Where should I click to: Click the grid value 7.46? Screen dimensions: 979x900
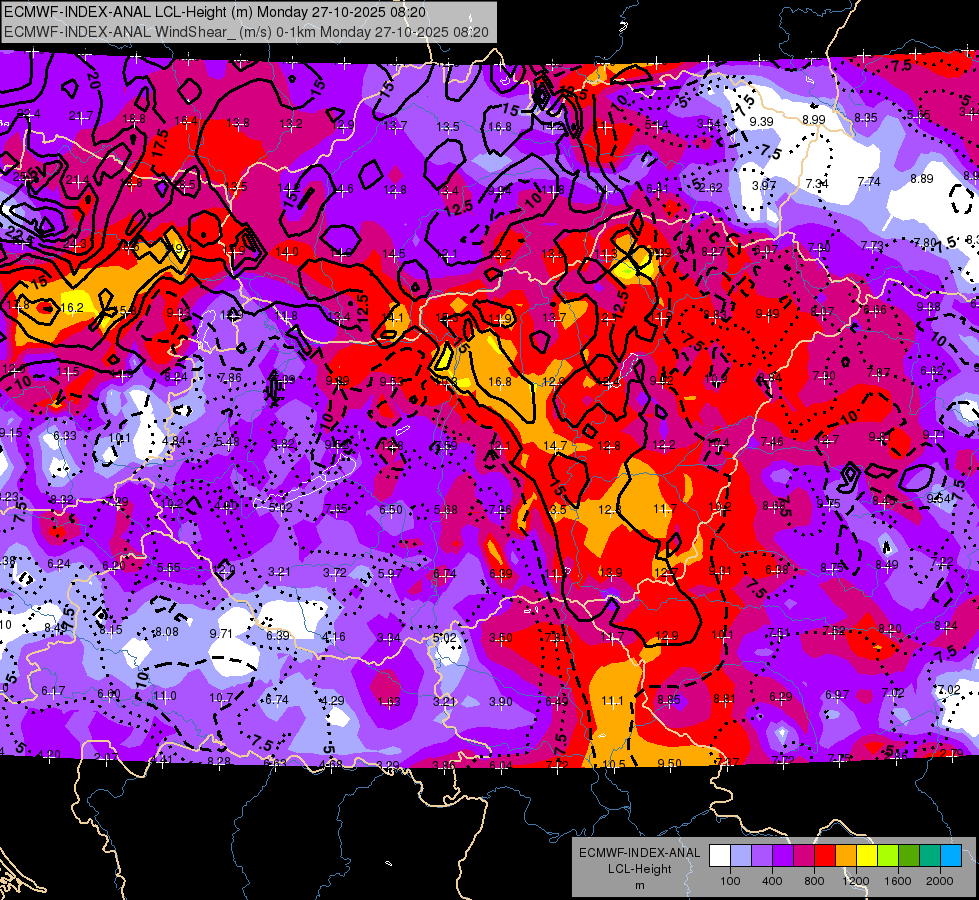click(772, 442)
